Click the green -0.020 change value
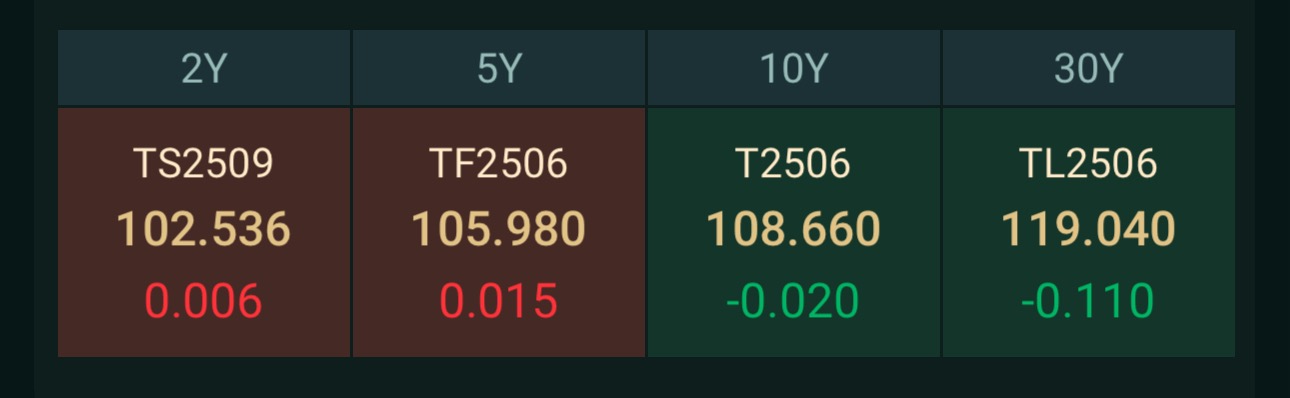Screen dimensions: 1290x398 (793, 302)
